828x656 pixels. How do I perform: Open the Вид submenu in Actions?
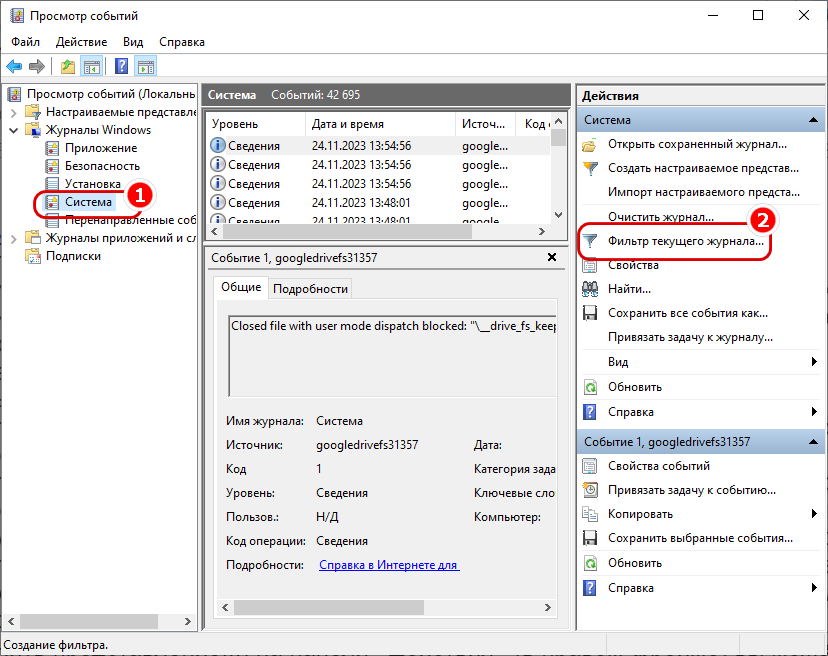618,362
